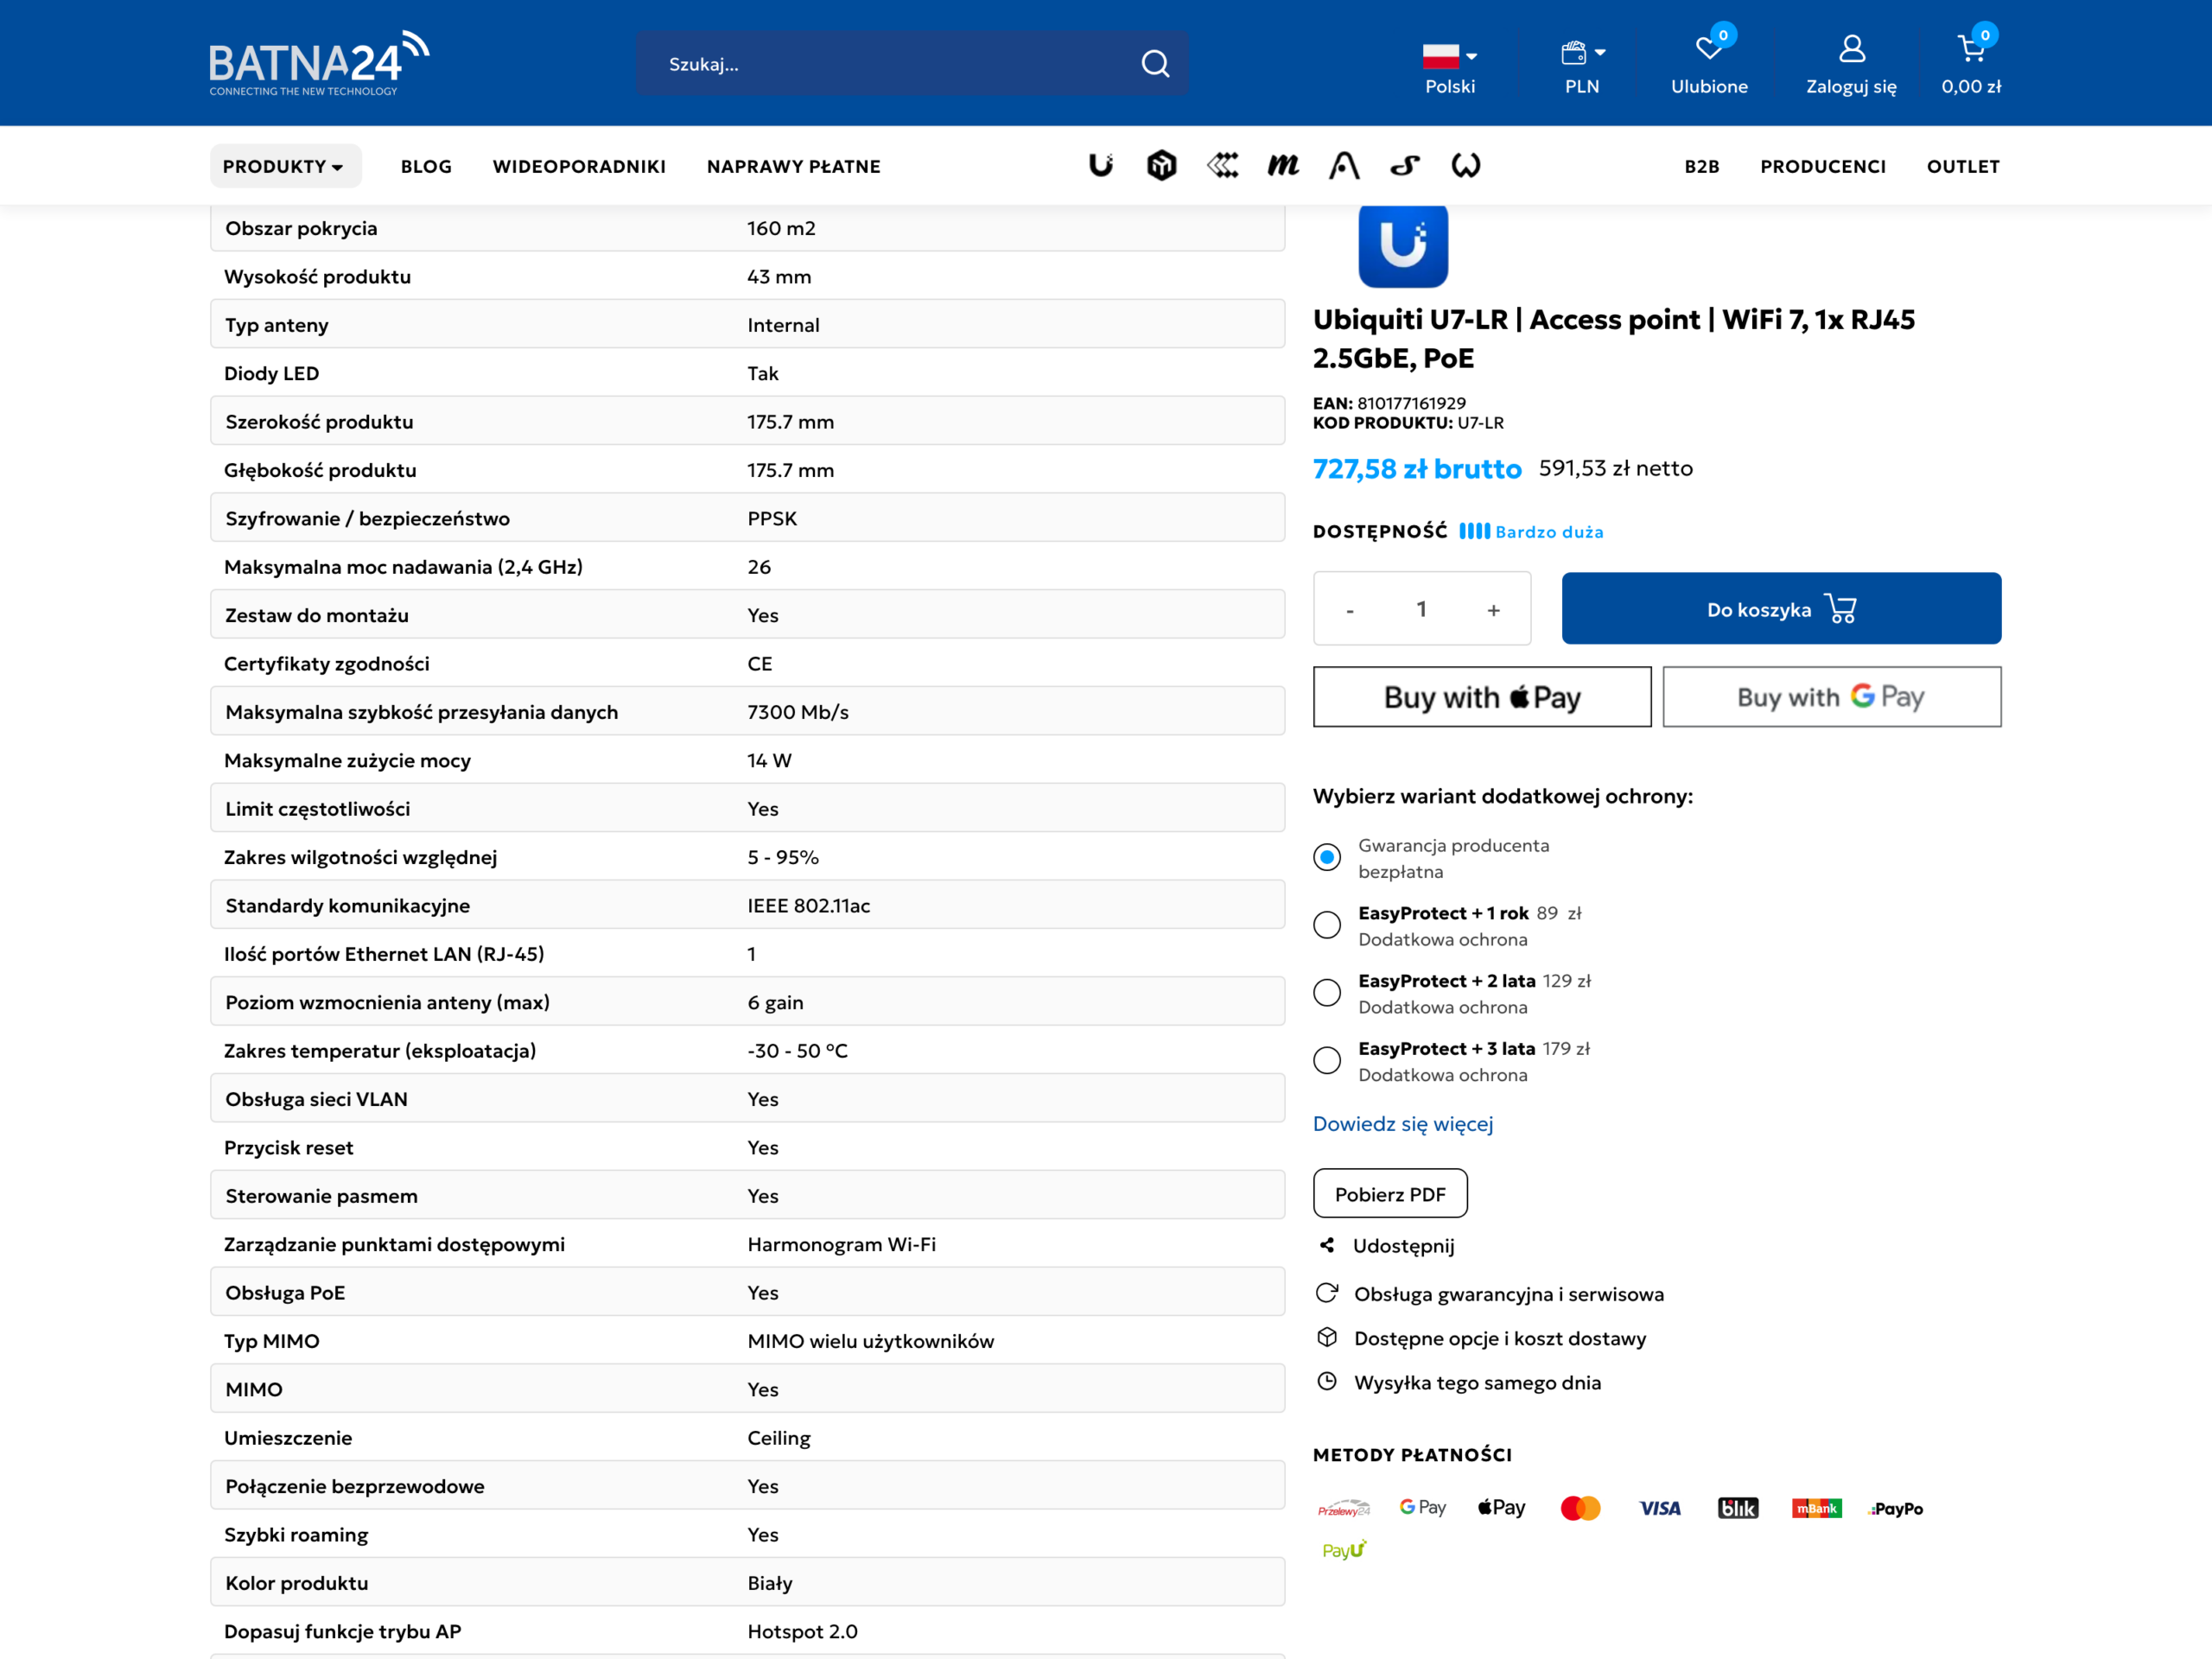Viewport: 2212px width, 1659px height.
Task: Click Buy with G Pay button
Action: (x=1832, y=697)
